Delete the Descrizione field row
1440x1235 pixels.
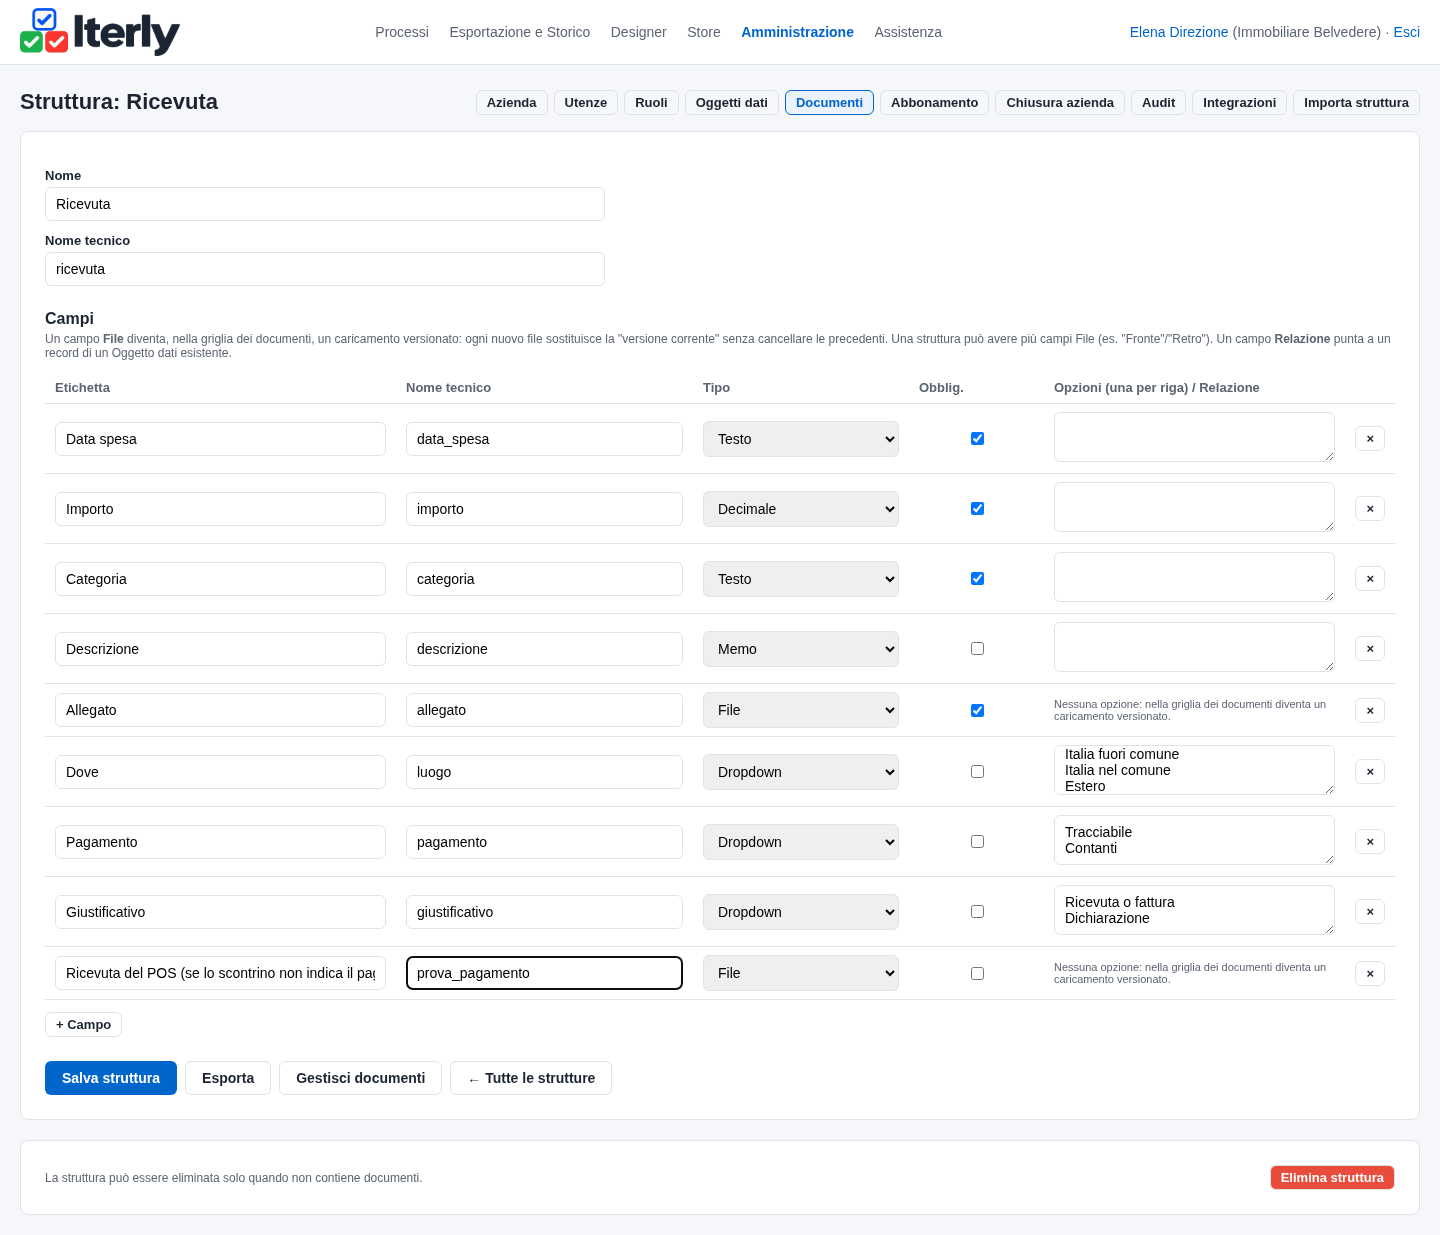coord(1370,649)
